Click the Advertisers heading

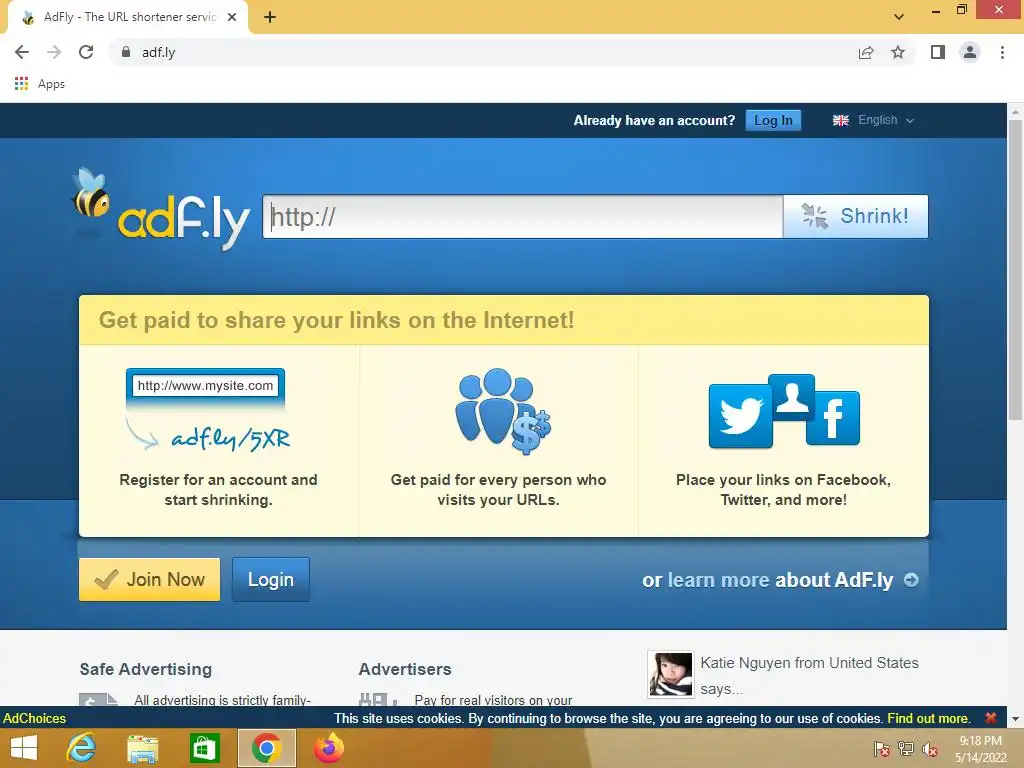pos(405,669)
